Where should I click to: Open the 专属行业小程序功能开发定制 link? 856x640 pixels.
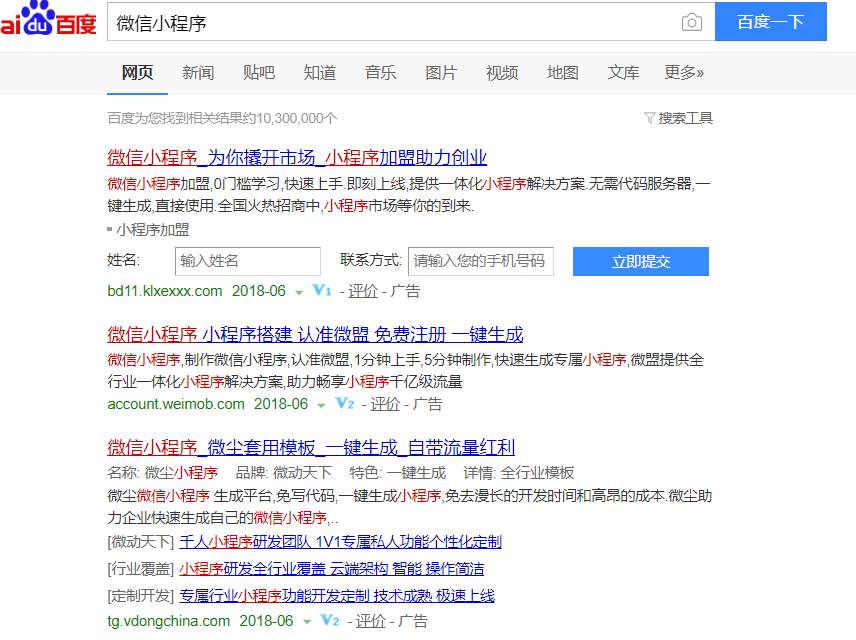(337, 595)
